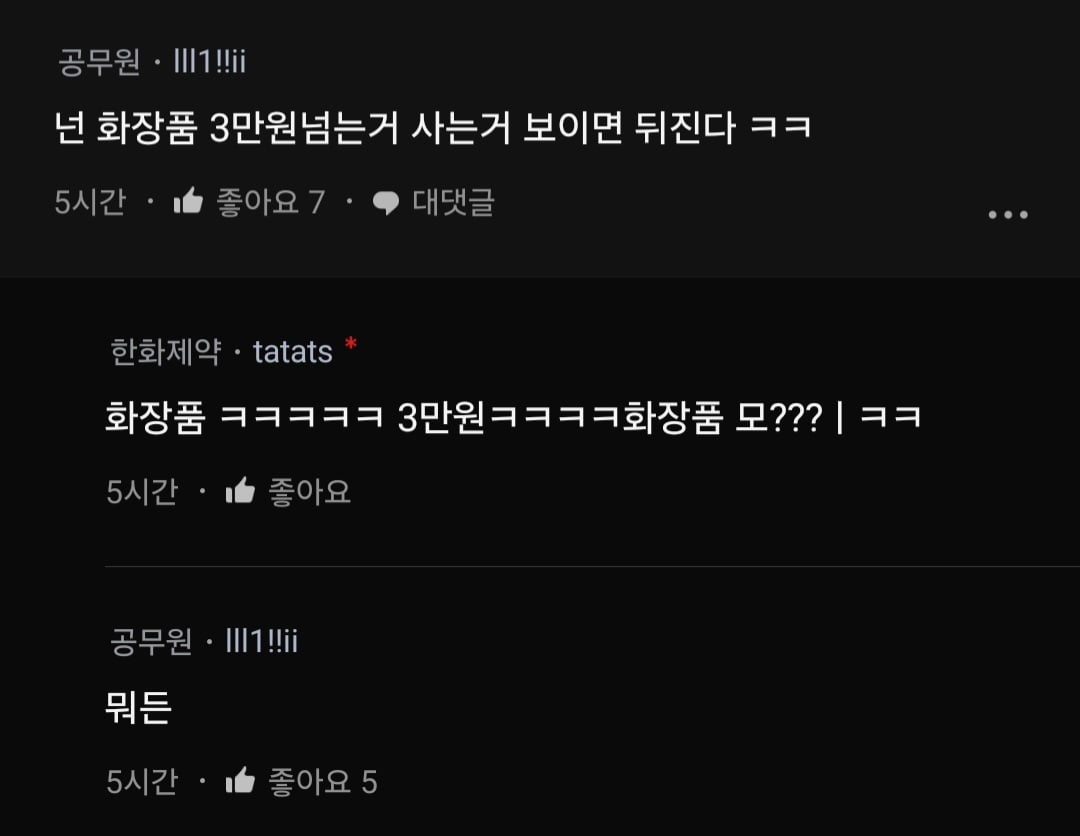1080x836 pixels.
Task: Click the 대댓글 reply button
Action: 453,202
